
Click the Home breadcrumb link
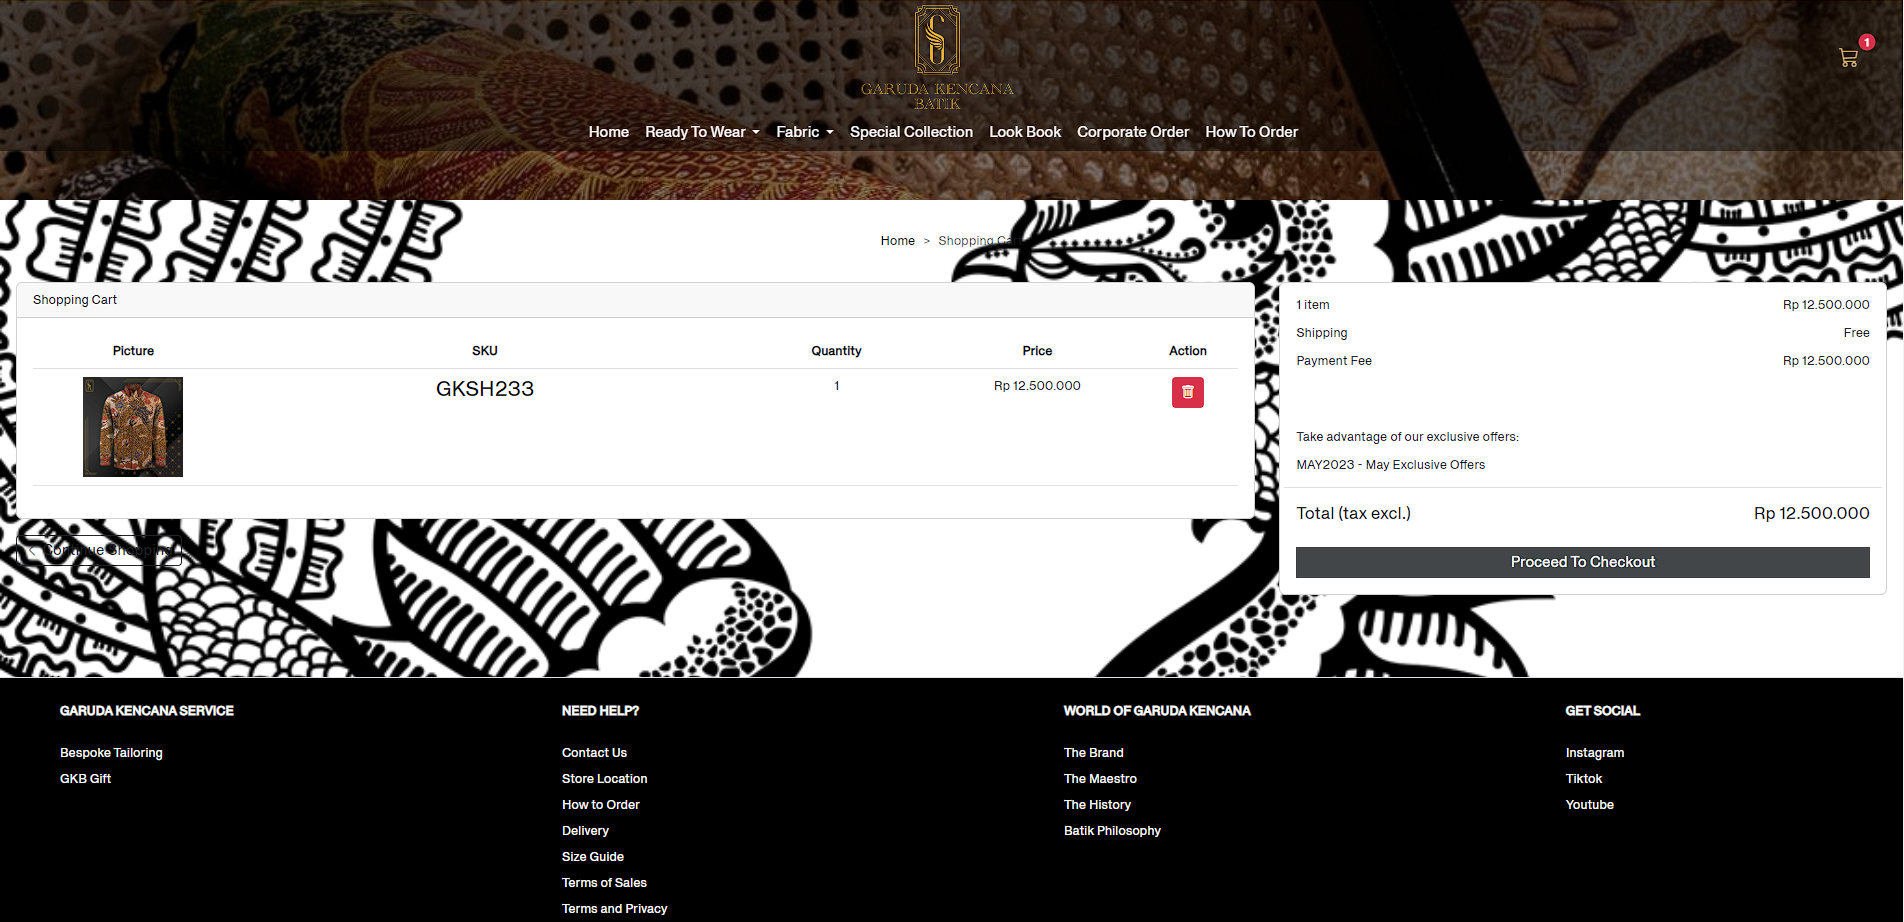coord(897,241)
